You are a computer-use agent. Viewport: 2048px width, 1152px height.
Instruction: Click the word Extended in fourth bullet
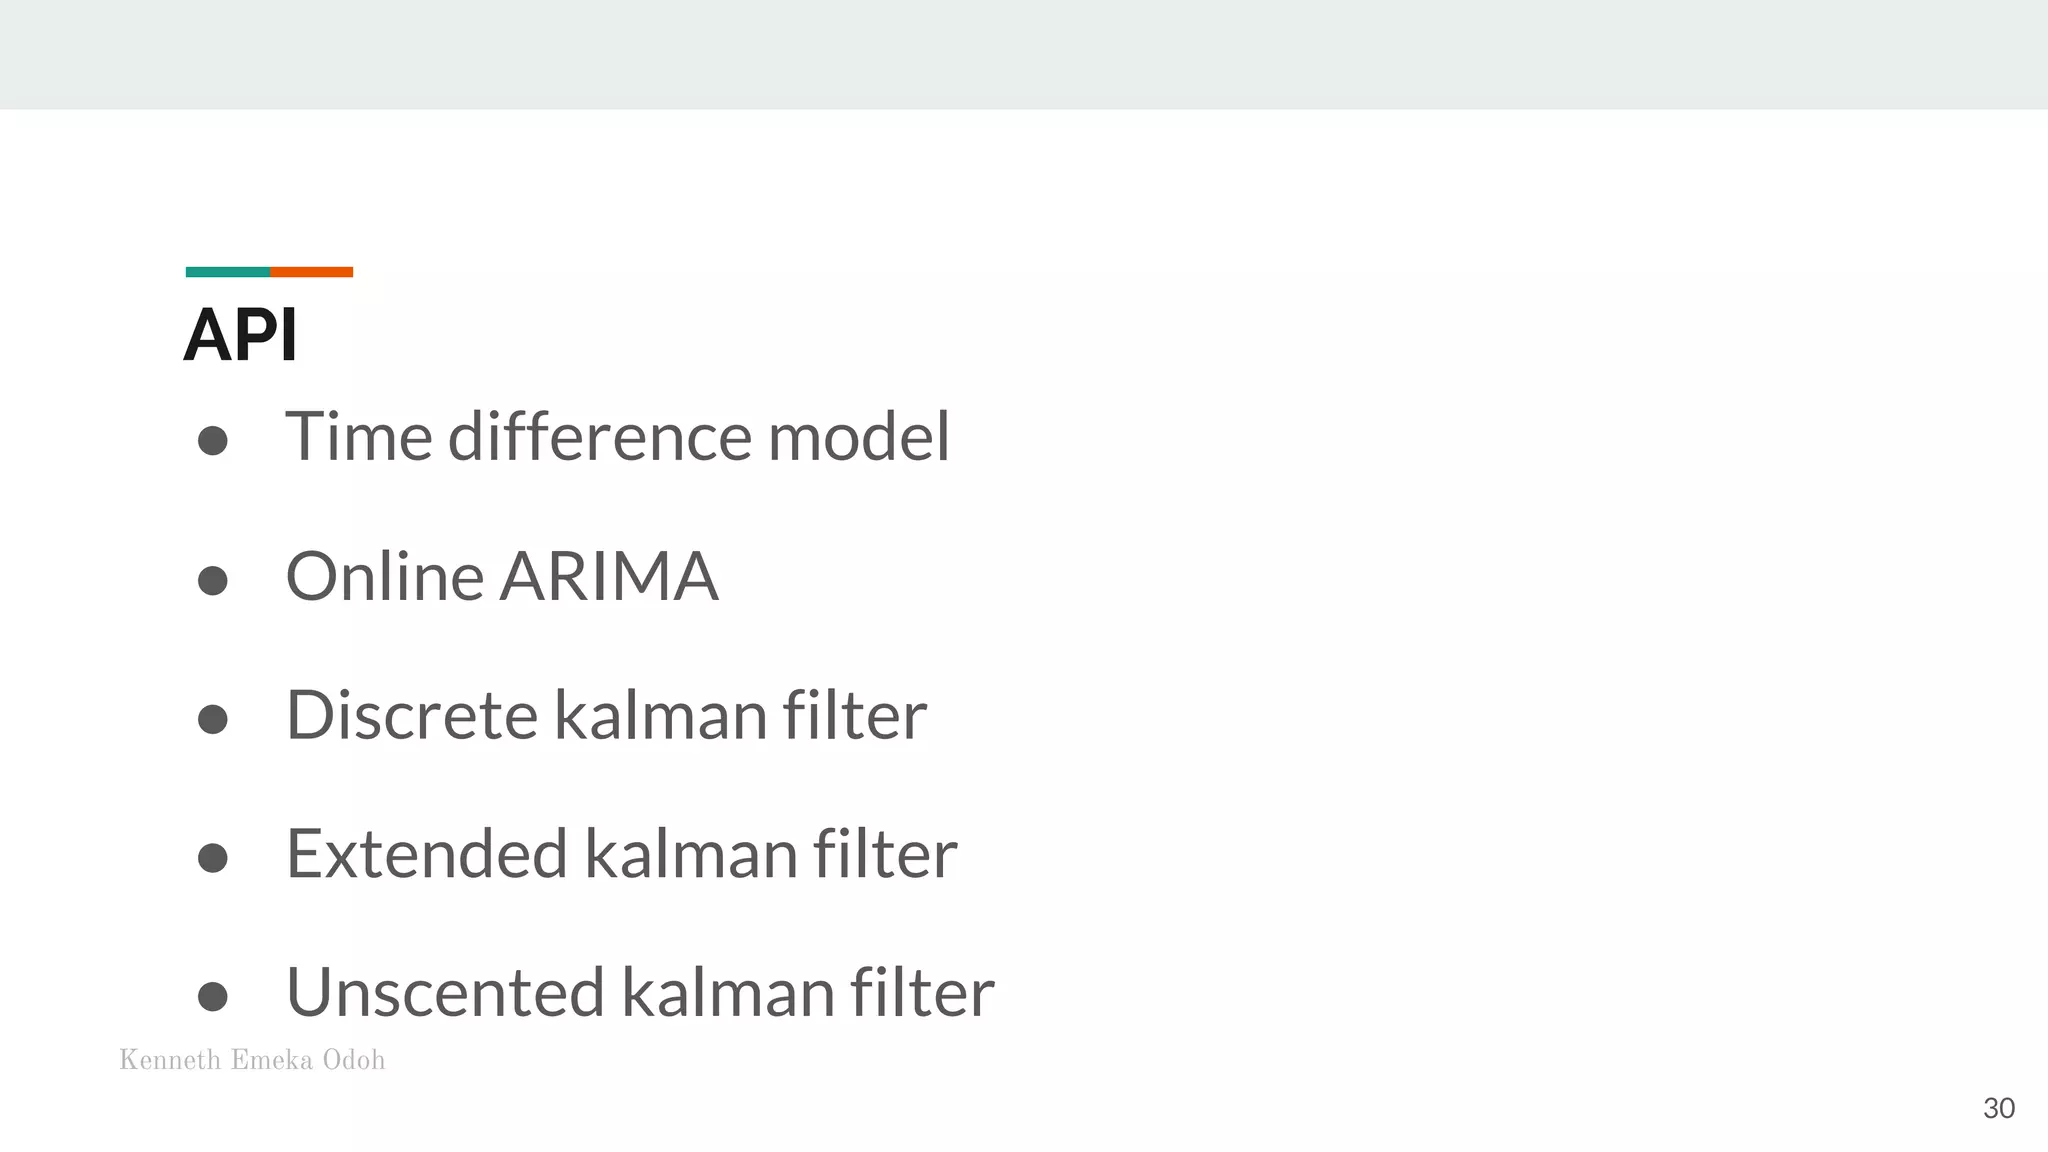[x=427, y=854]
